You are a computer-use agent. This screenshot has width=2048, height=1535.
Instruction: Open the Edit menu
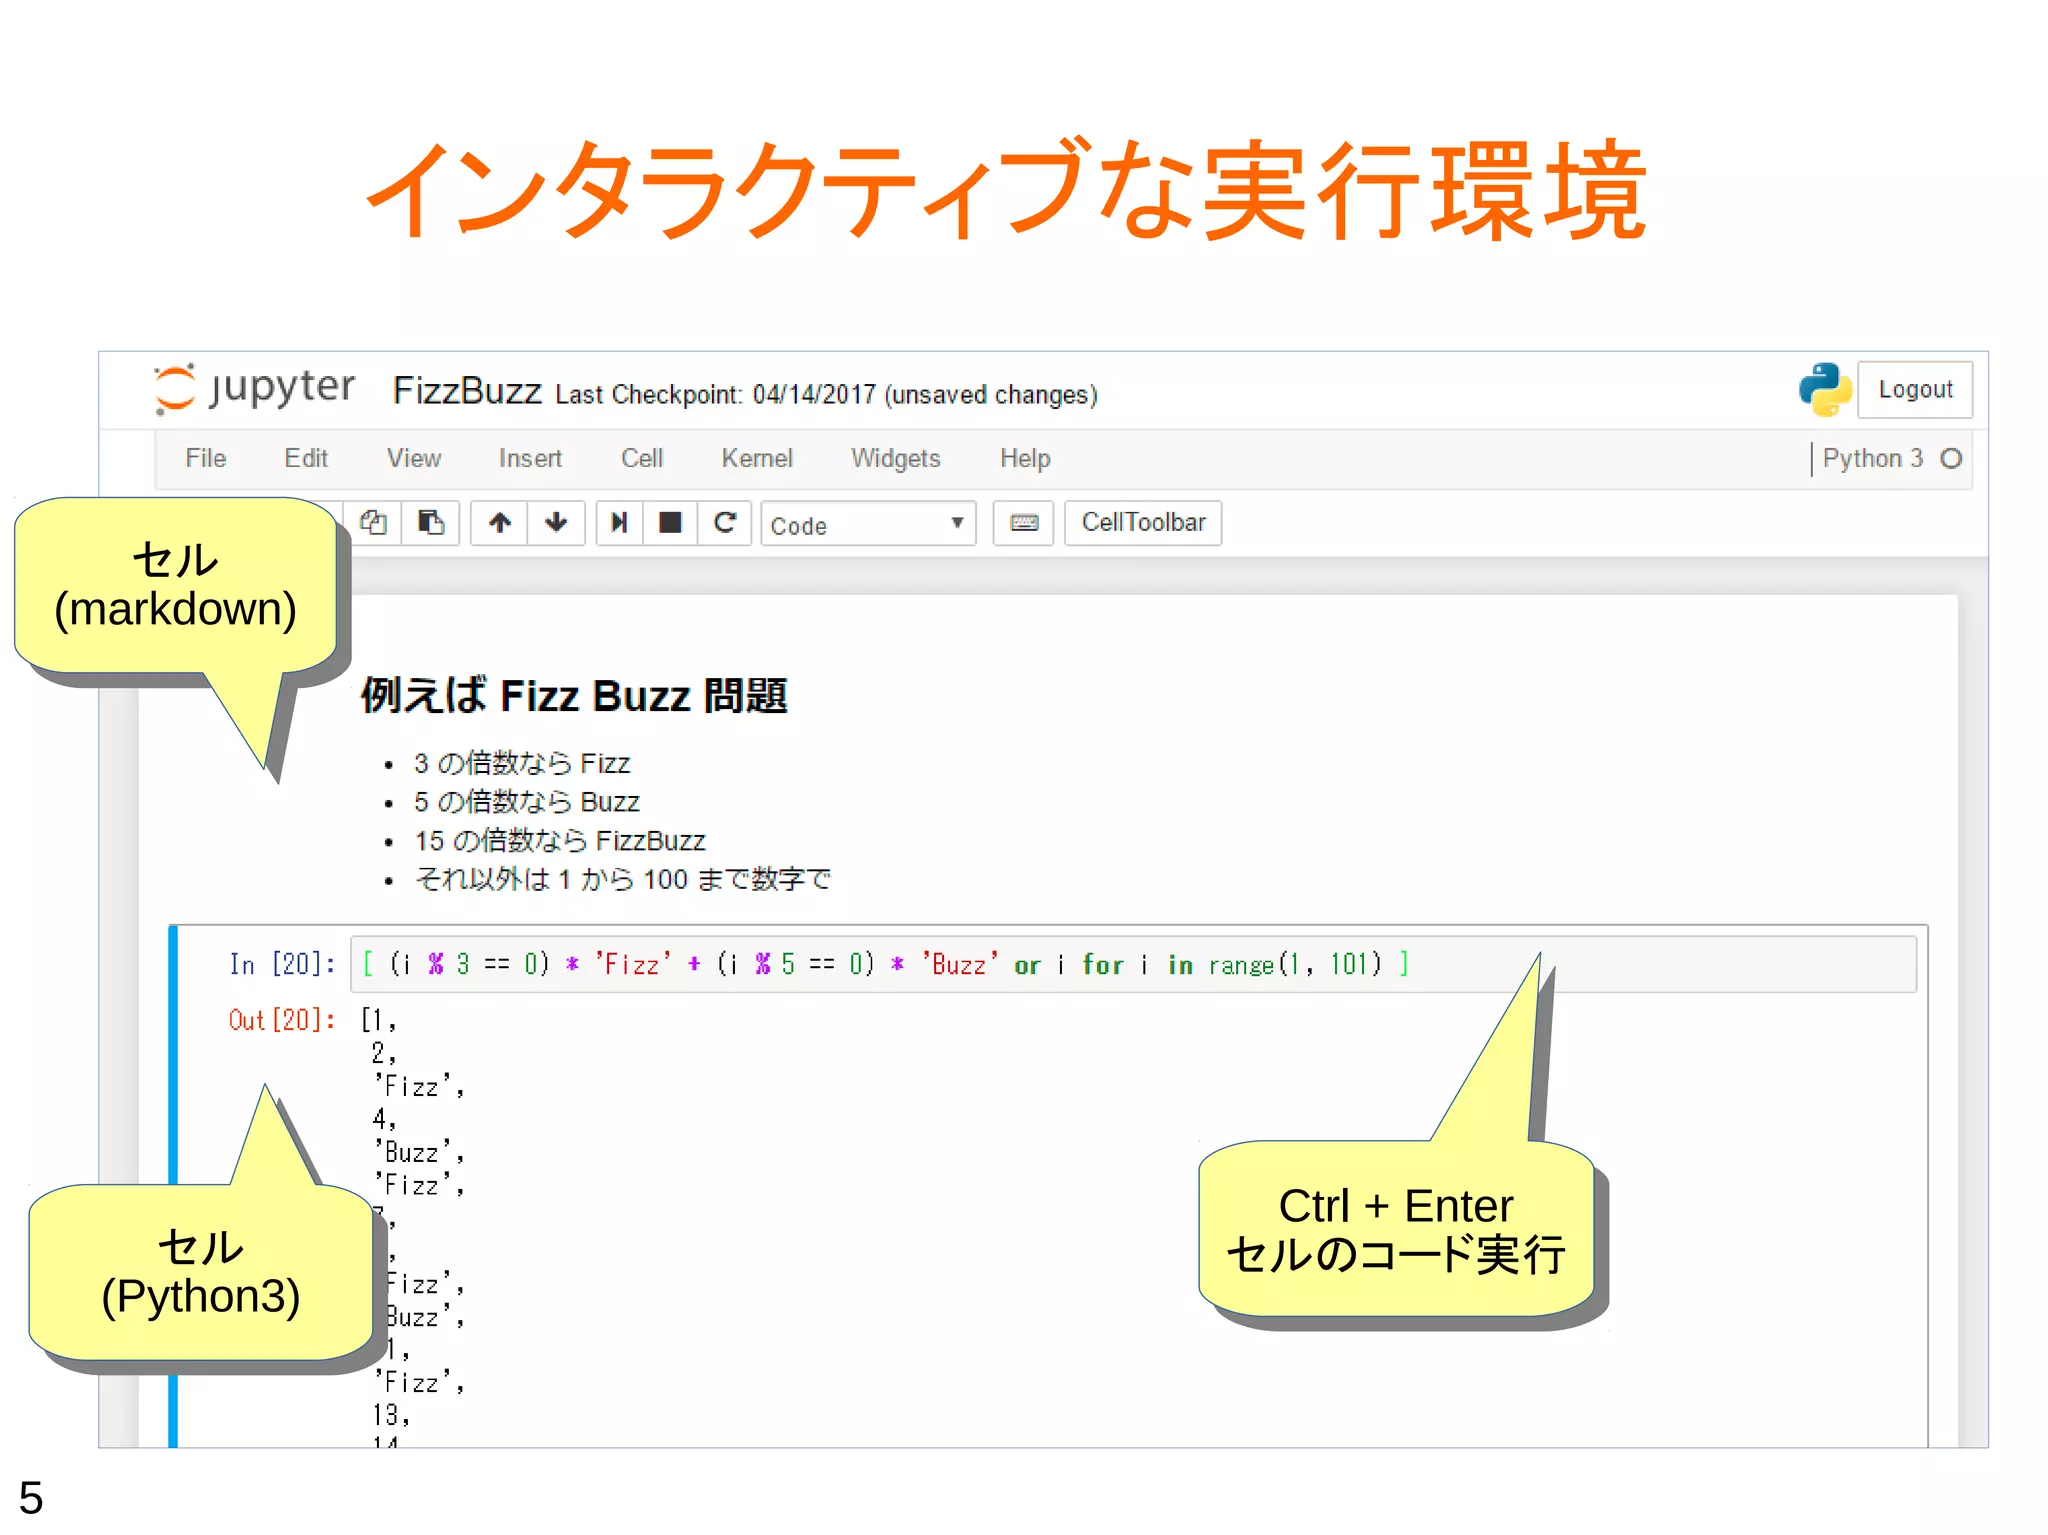[x=306, y=459]
